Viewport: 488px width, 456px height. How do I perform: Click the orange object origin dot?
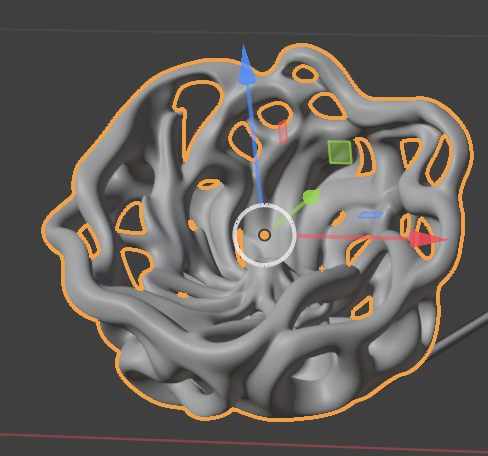[265, 235]
